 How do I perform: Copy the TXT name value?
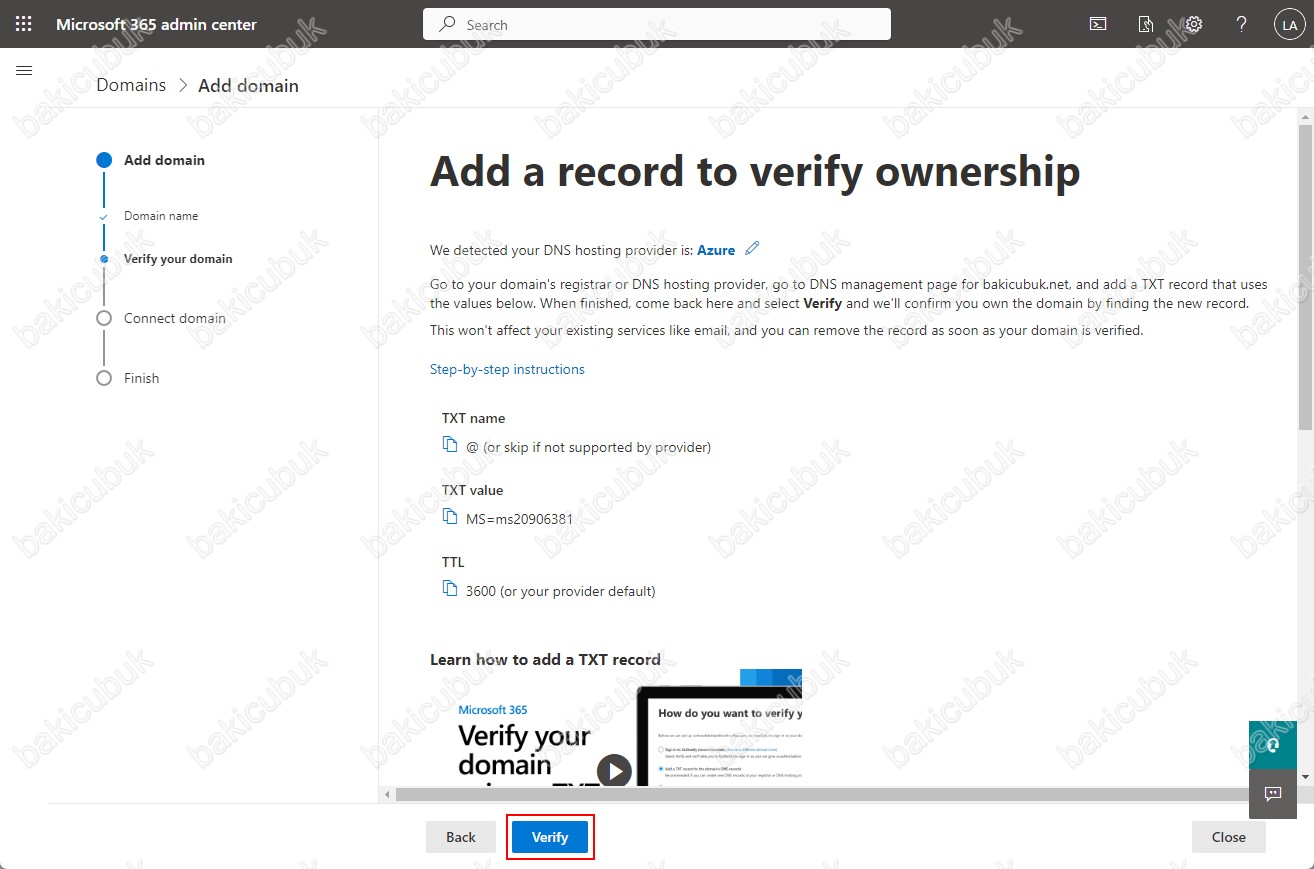pos(450,445)
